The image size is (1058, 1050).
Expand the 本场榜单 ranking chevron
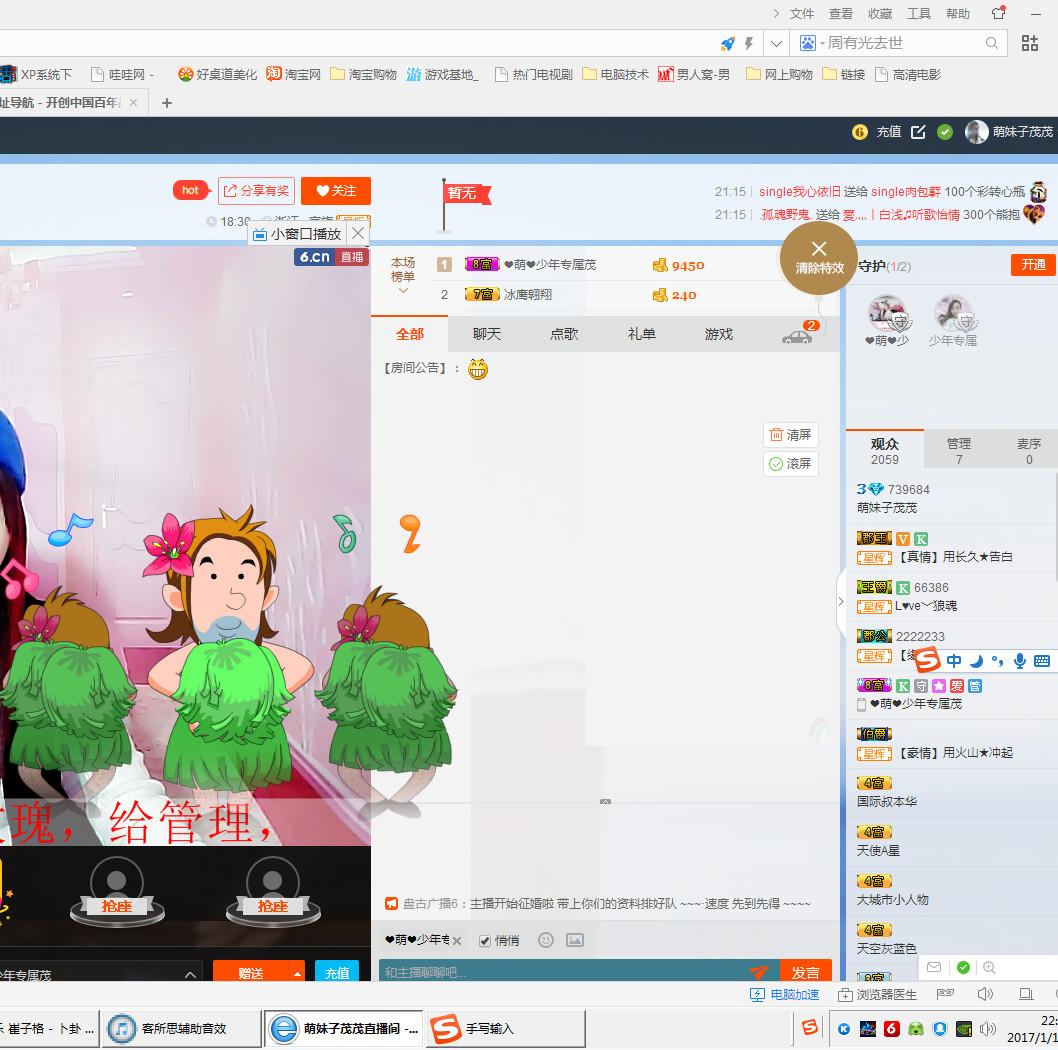pyautogui.click(x=403, y=290)
